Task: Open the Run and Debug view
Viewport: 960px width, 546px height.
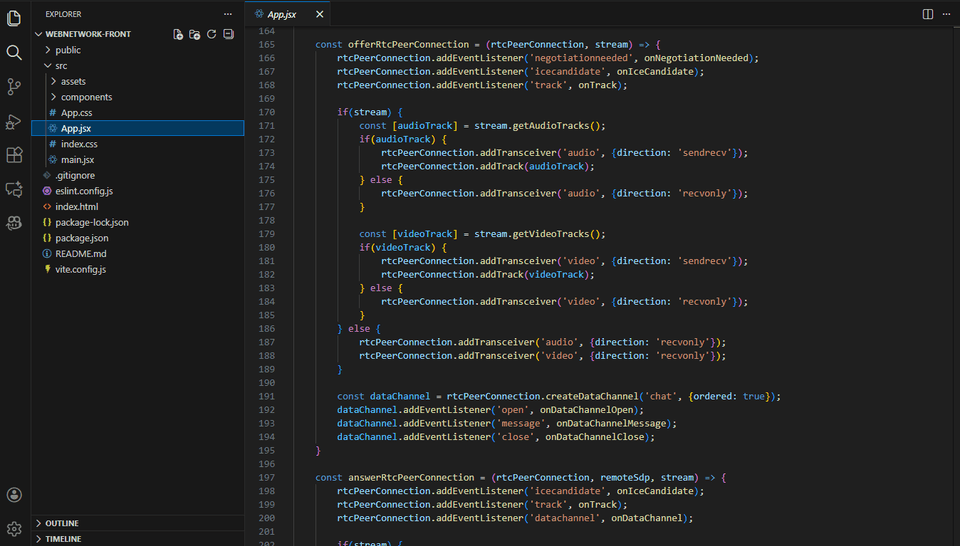Action: pos(14,121)
